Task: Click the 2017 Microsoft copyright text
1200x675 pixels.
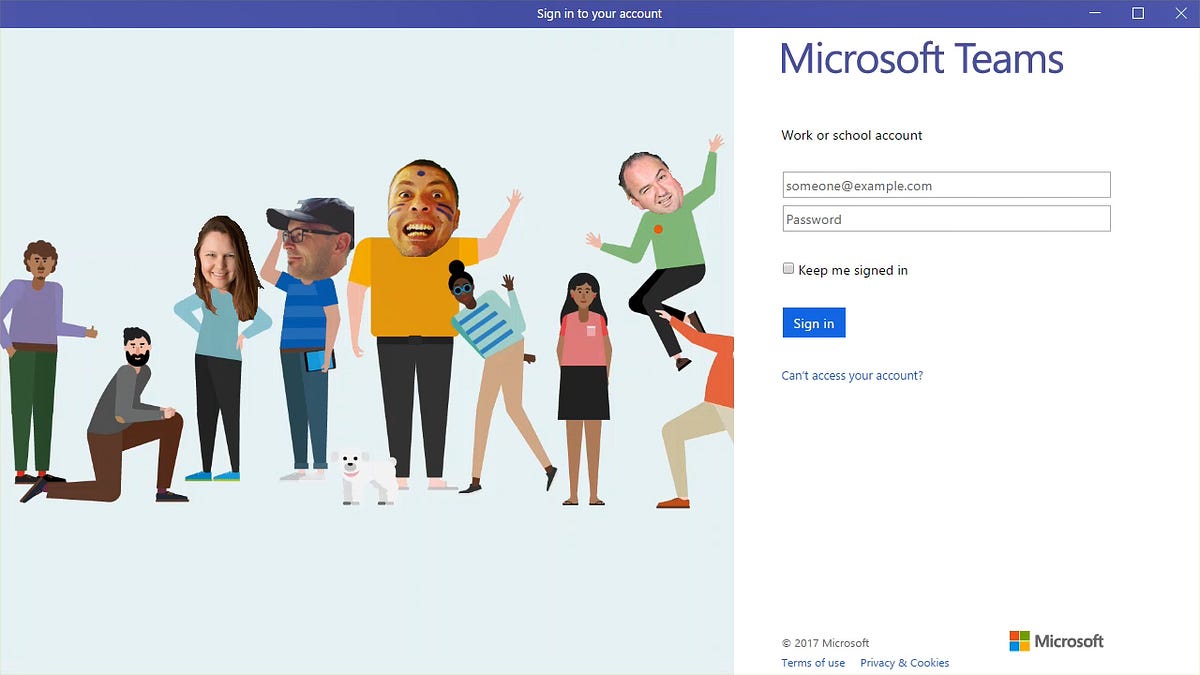Action: (825, 642)
